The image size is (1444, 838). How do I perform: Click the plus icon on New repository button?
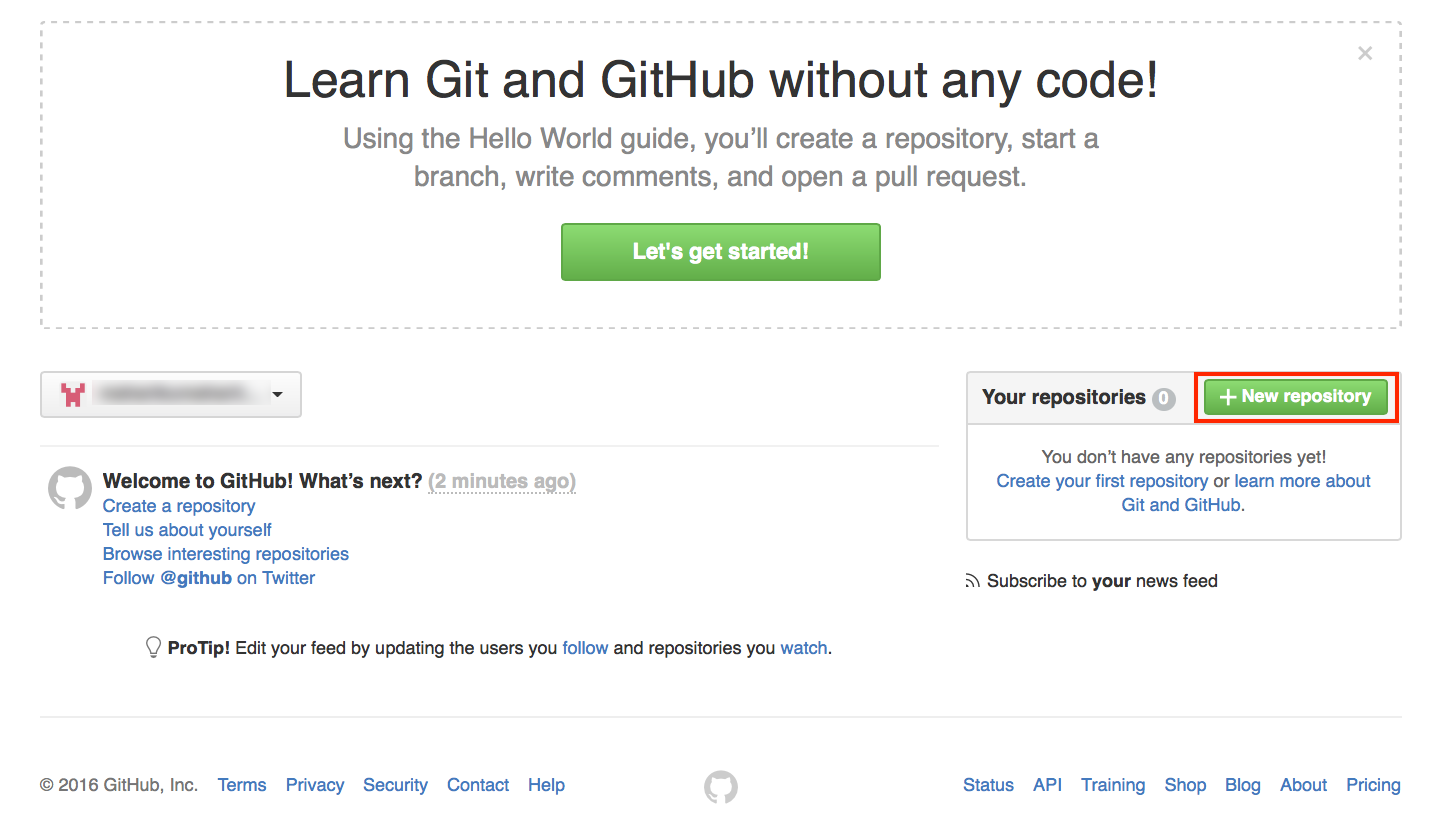pos(1228,397)
